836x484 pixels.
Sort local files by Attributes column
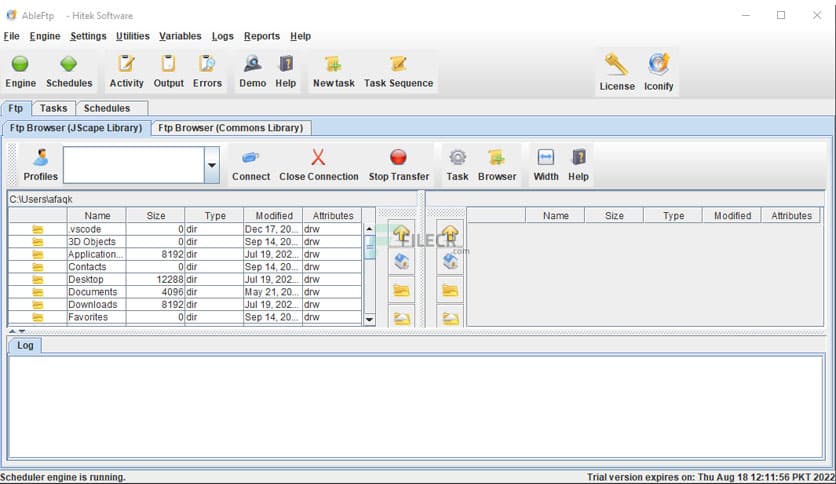coord(333,215)
